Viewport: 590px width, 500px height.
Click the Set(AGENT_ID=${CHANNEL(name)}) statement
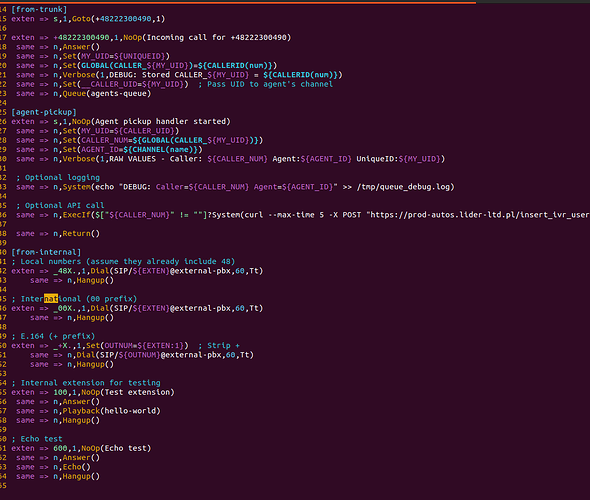132,150
